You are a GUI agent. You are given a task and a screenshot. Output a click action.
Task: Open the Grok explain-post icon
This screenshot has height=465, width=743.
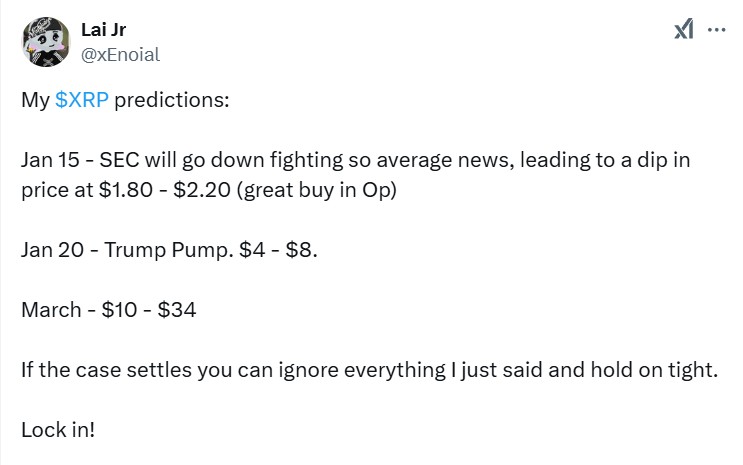[684, 29]
